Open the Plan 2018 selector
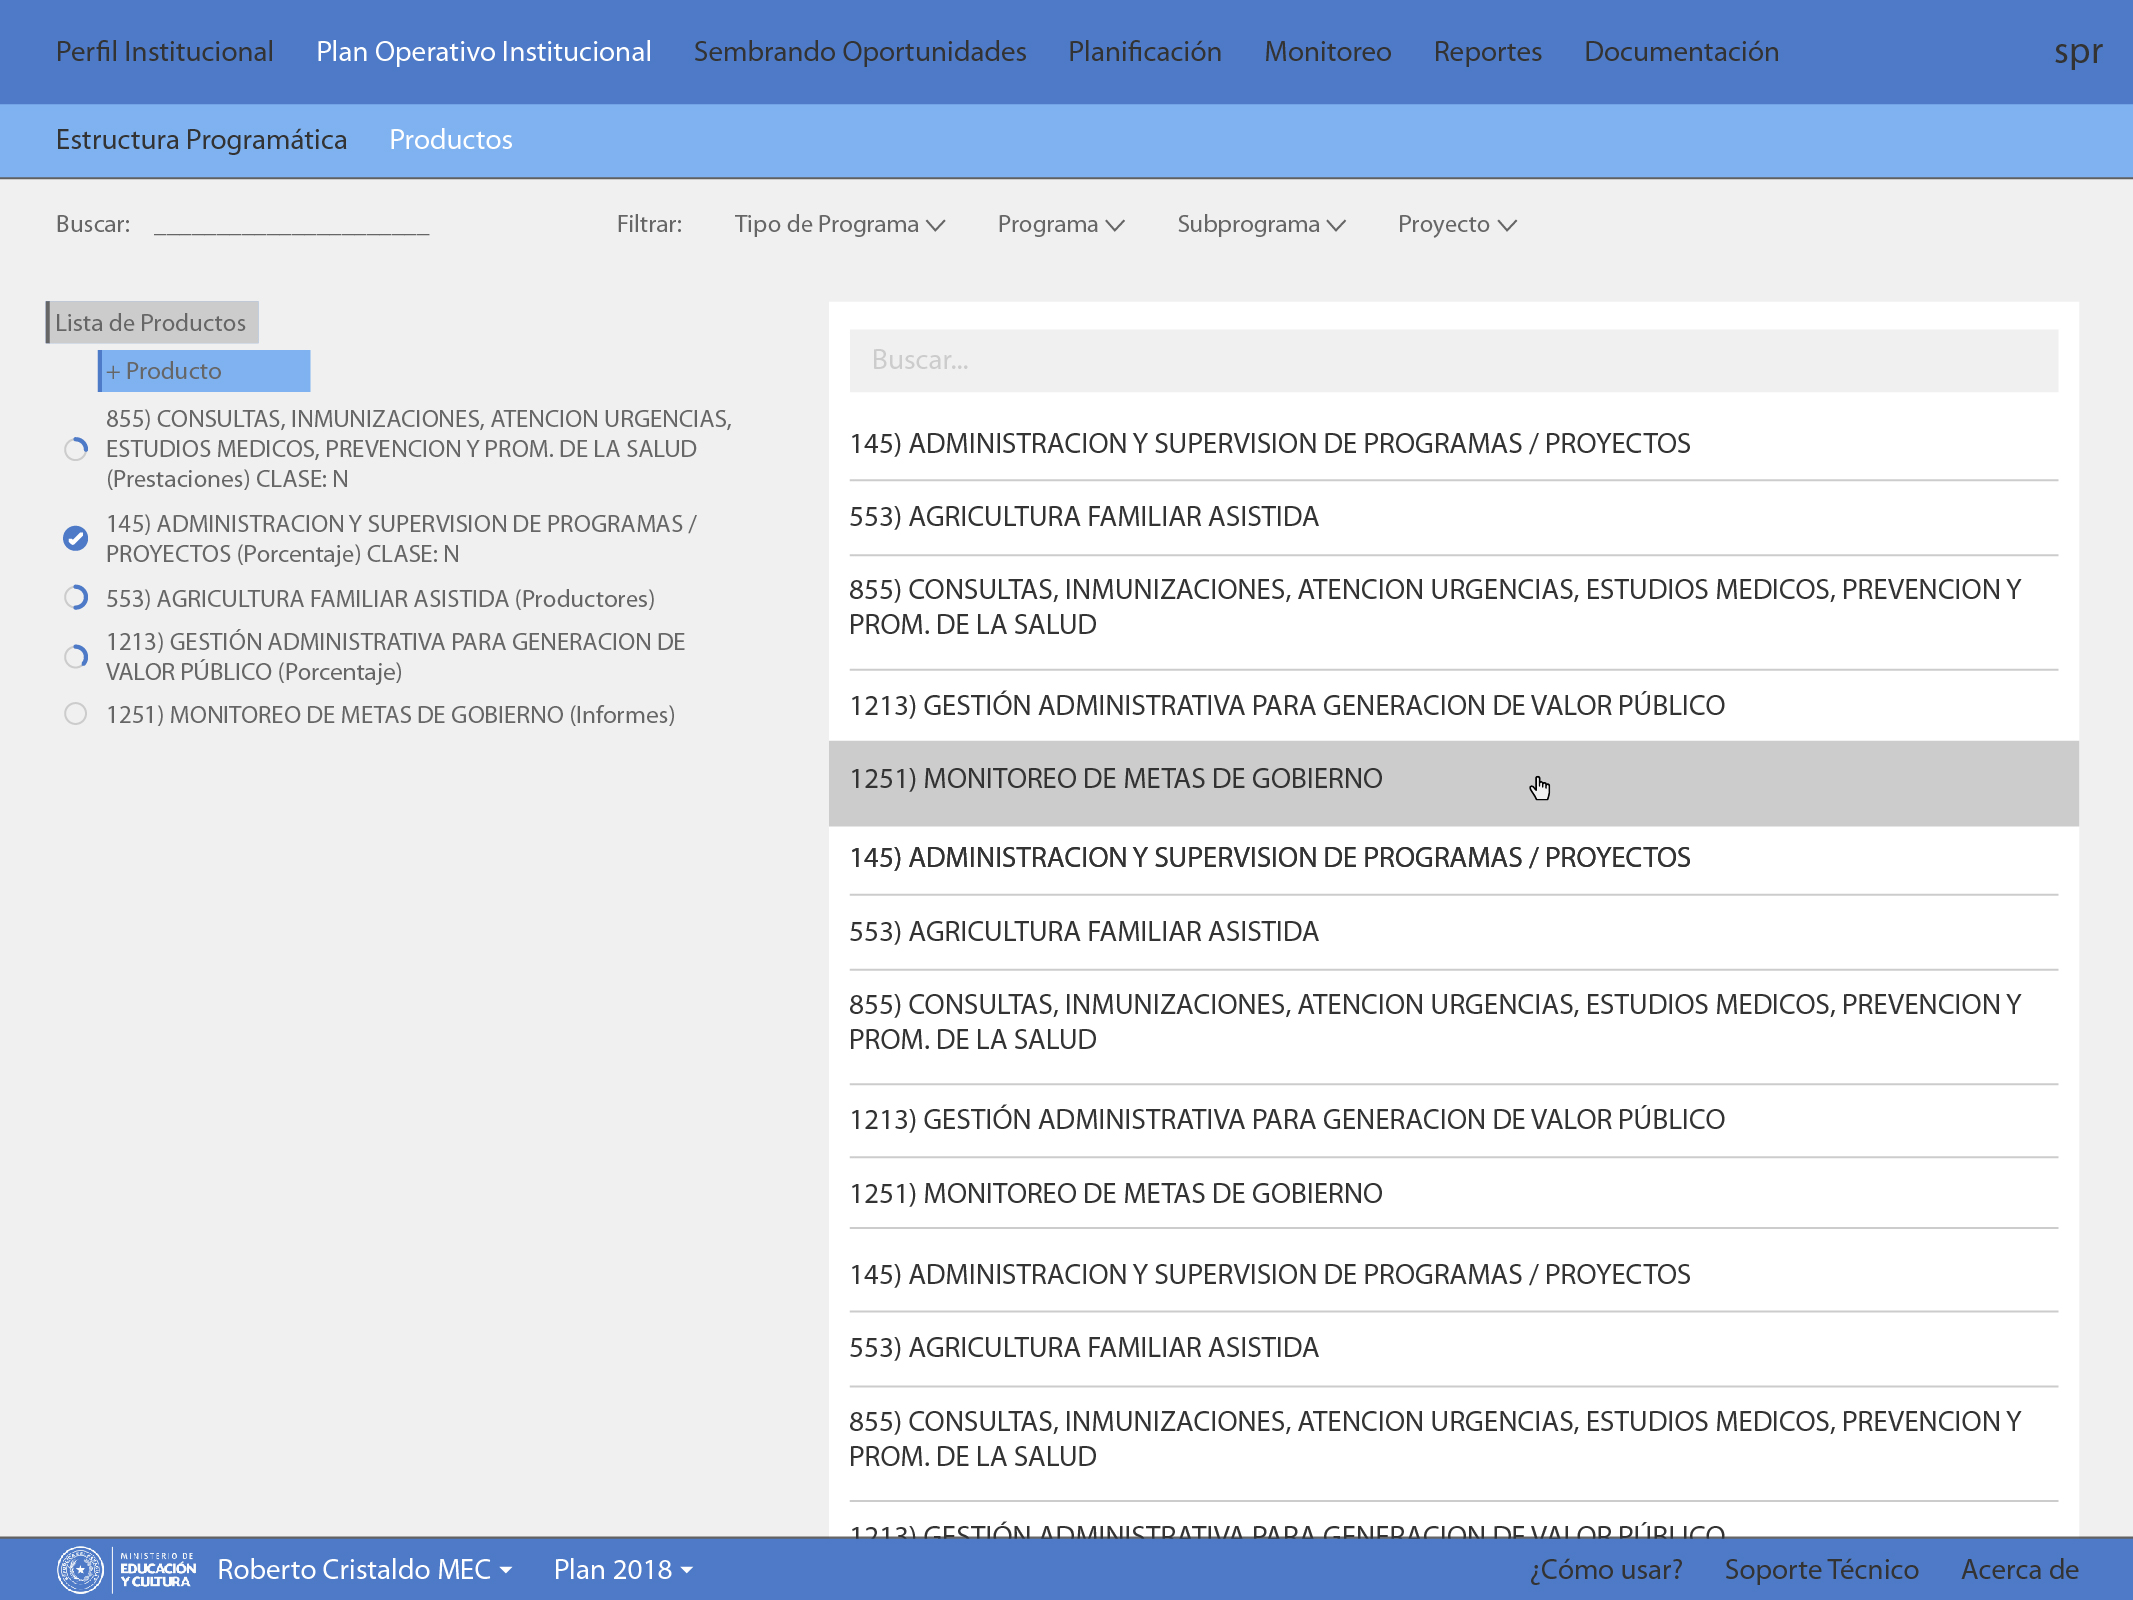 tap(623, 1569)
